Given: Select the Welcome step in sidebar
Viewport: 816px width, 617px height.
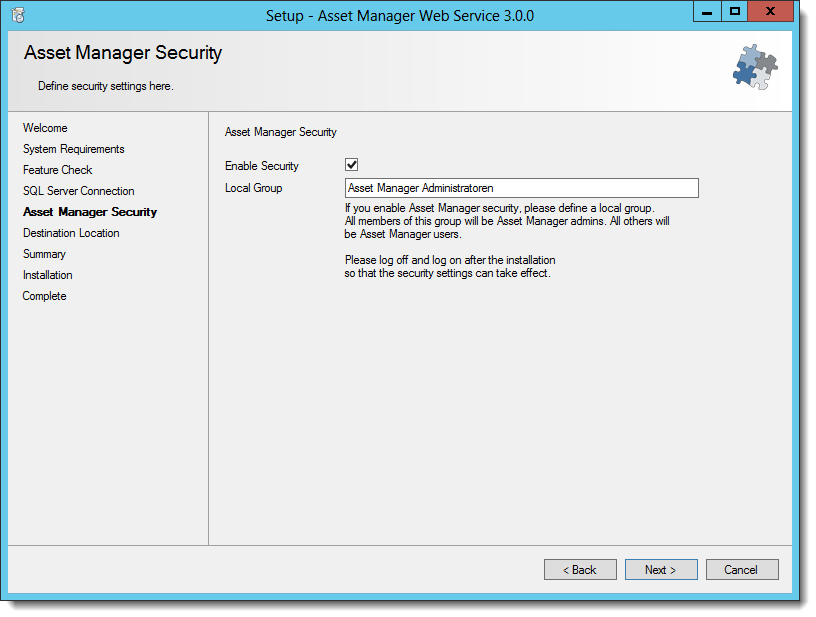Looking at the screenshot, I should pos(45,128).
